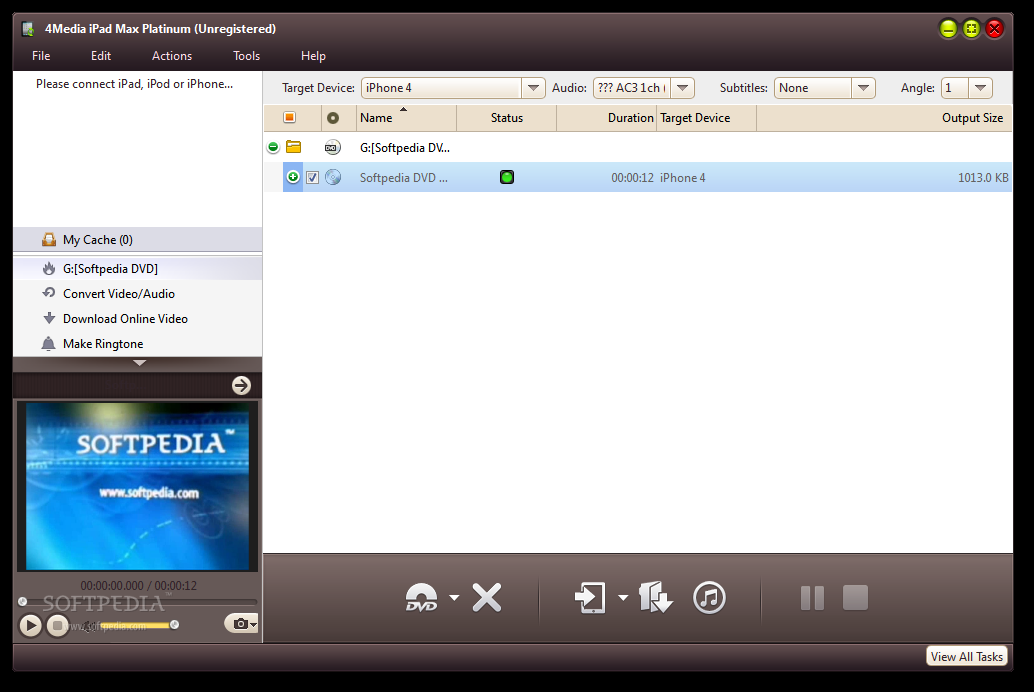Viewport: 1034px width, 692px height.
Task: Click the copy to device icon
Action: coord(590,598)
